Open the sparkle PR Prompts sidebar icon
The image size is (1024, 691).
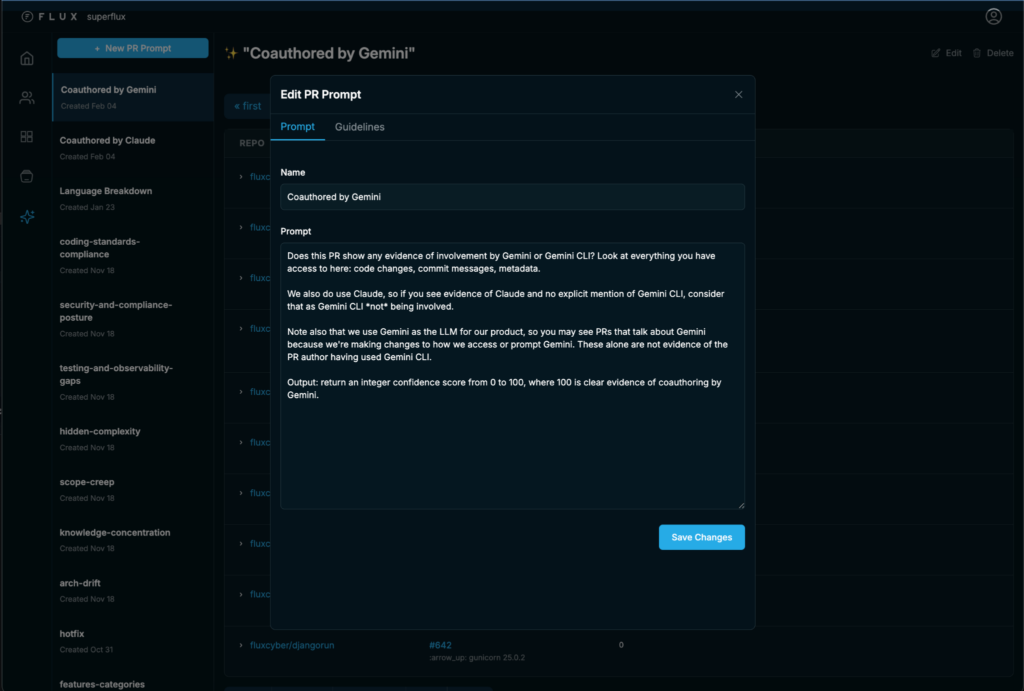(27, 217)
